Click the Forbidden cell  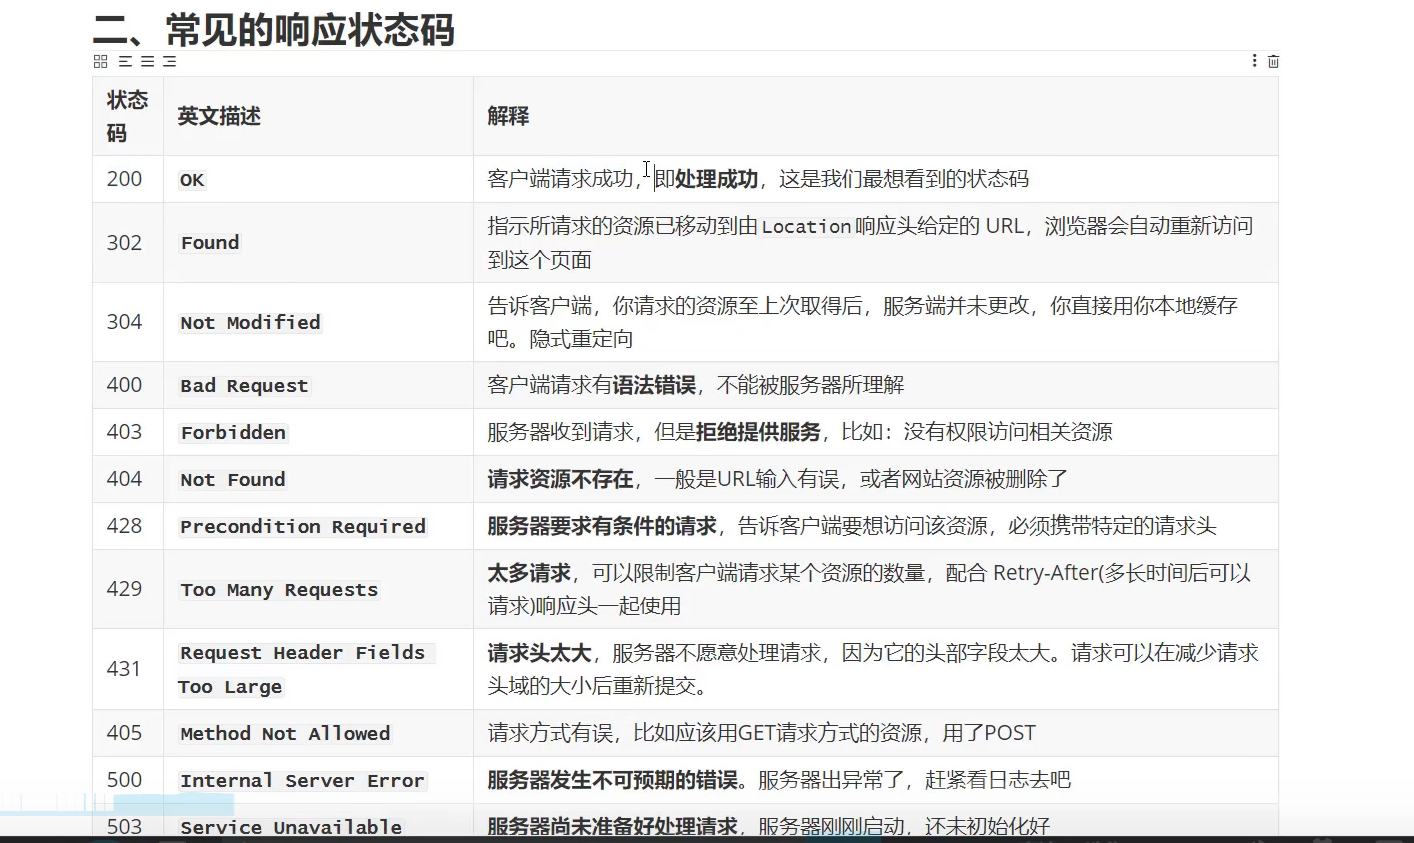tap(318, 432)
